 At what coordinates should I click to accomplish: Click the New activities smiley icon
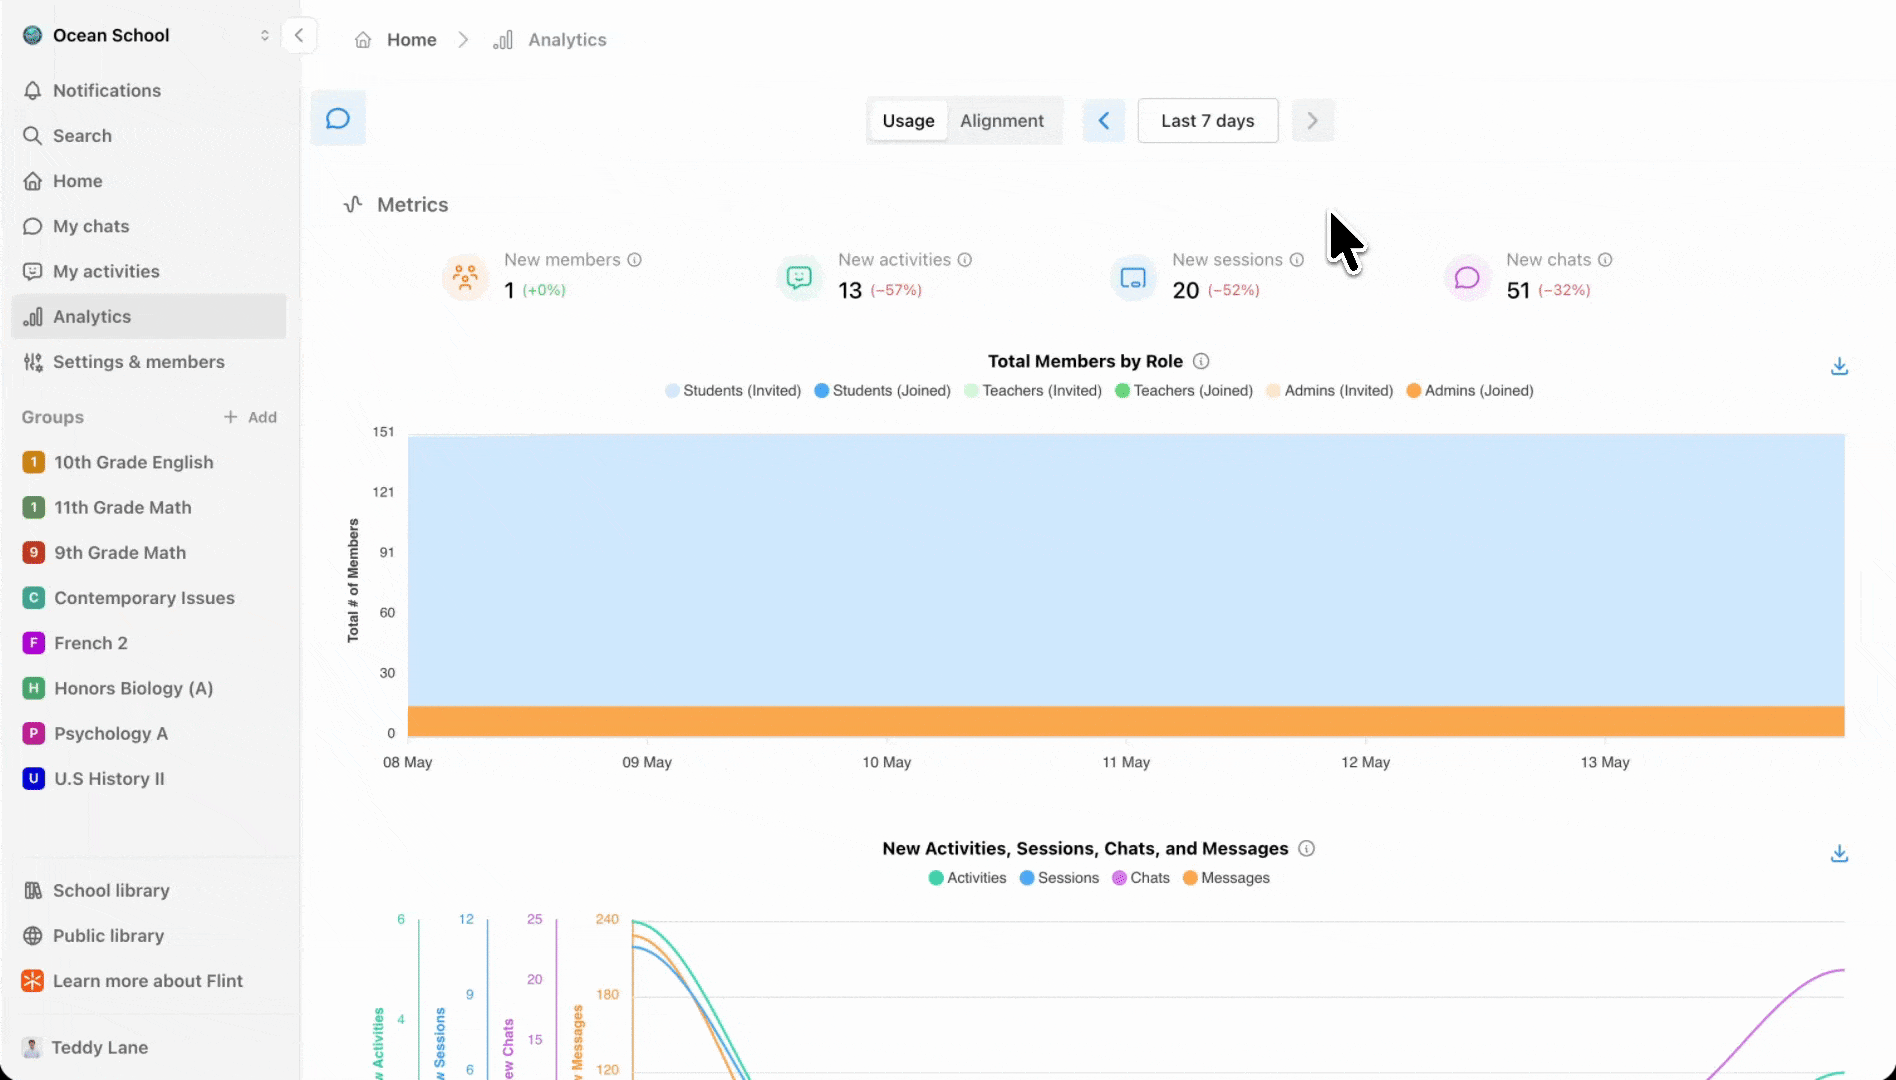tap(799, 277)
